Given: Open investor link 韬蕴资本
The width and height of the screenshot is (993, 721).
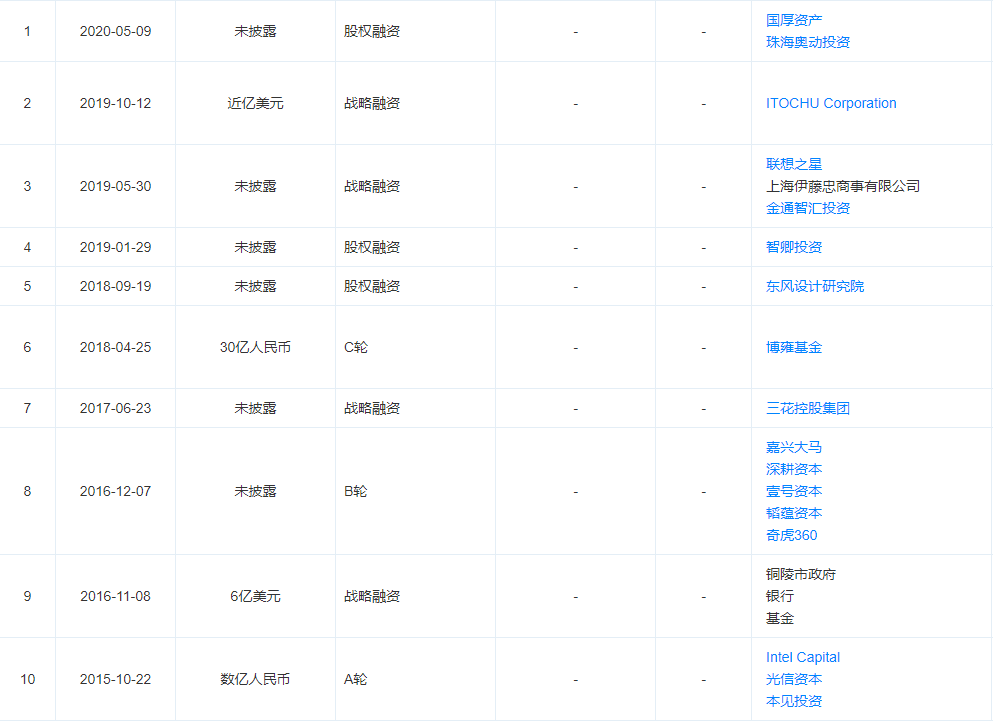Looking at the screenshot, I should [794, 513].
